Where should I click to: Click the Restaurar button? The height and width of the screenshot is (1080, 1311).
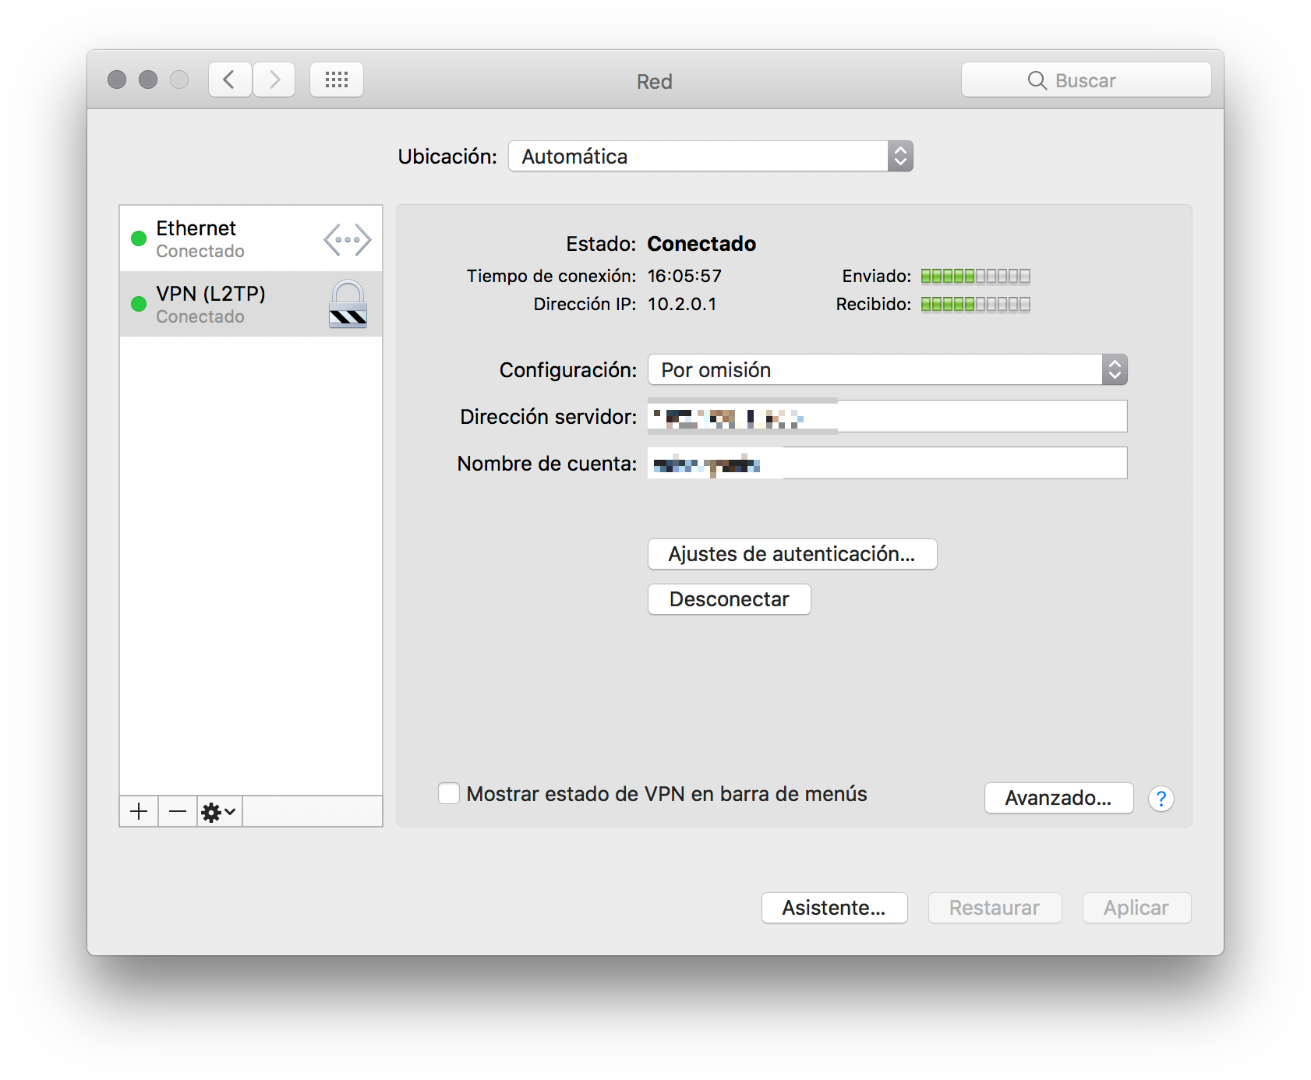pyautogui.click(x=994, y=908)
